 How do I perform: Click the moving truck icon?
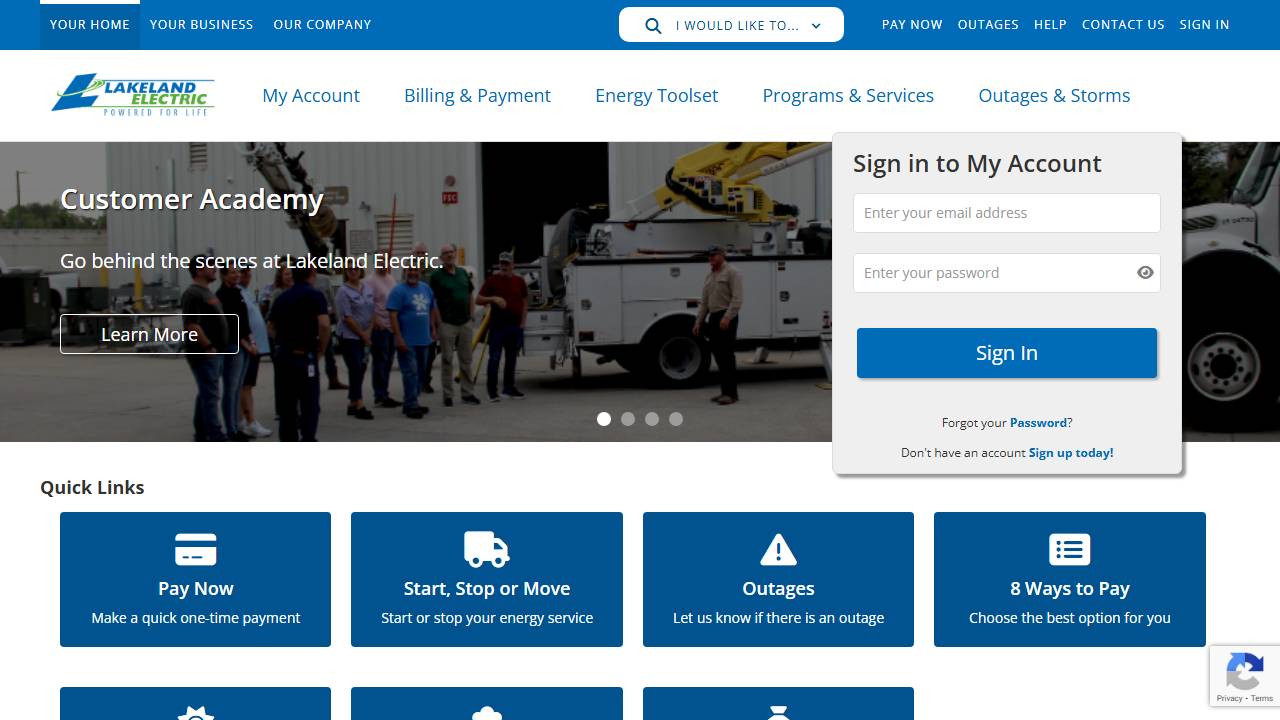pos(487,550)
